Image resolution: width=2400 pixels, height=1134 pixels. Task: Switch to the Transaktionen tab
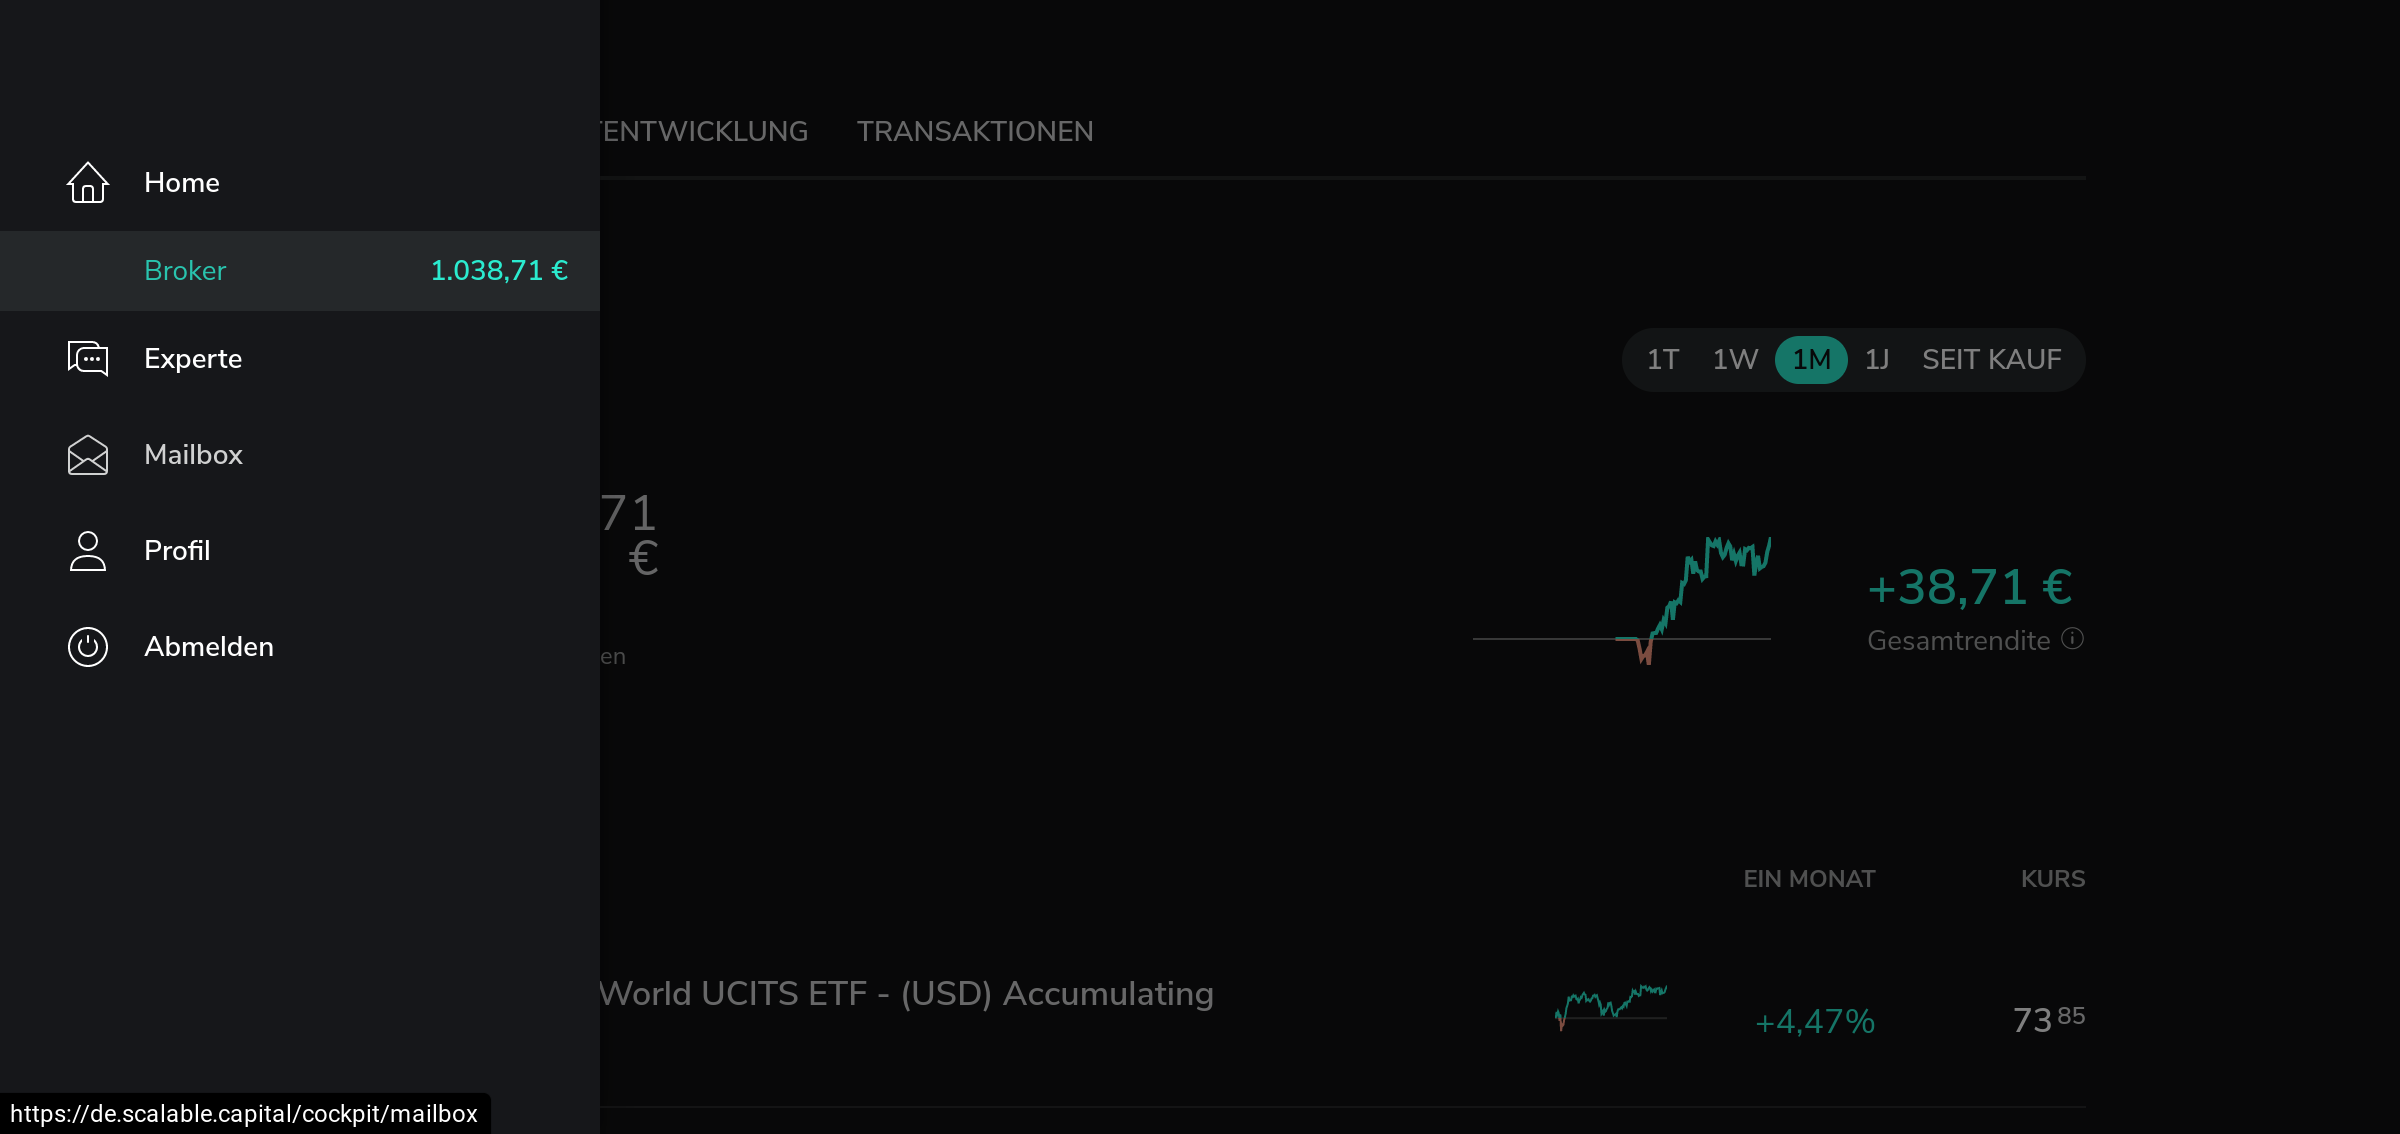(975, 131)
